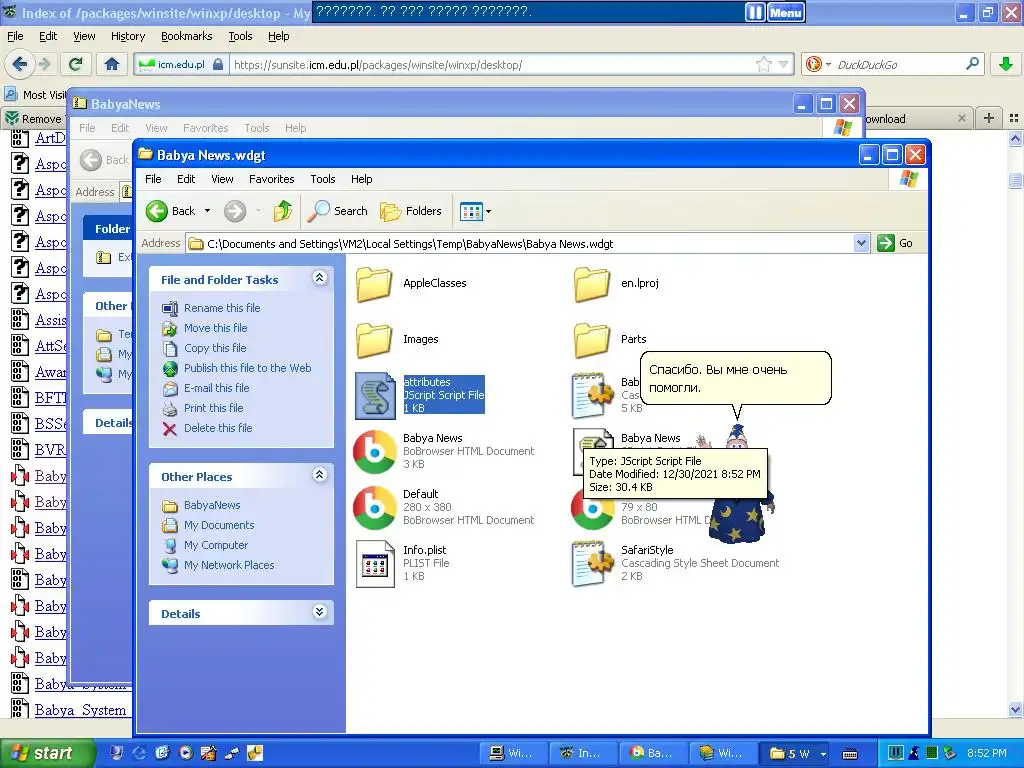Click Copy this file task
1024x768 pixels.
[215, 348]
